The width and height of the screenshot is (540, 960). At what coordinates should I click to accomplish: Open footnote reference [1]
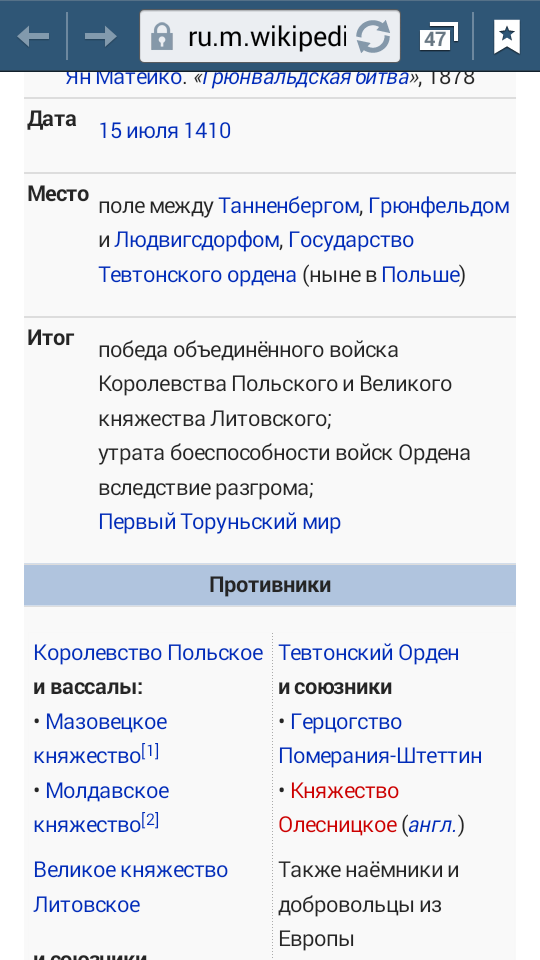pyautogui.click(x=150, y=751)
